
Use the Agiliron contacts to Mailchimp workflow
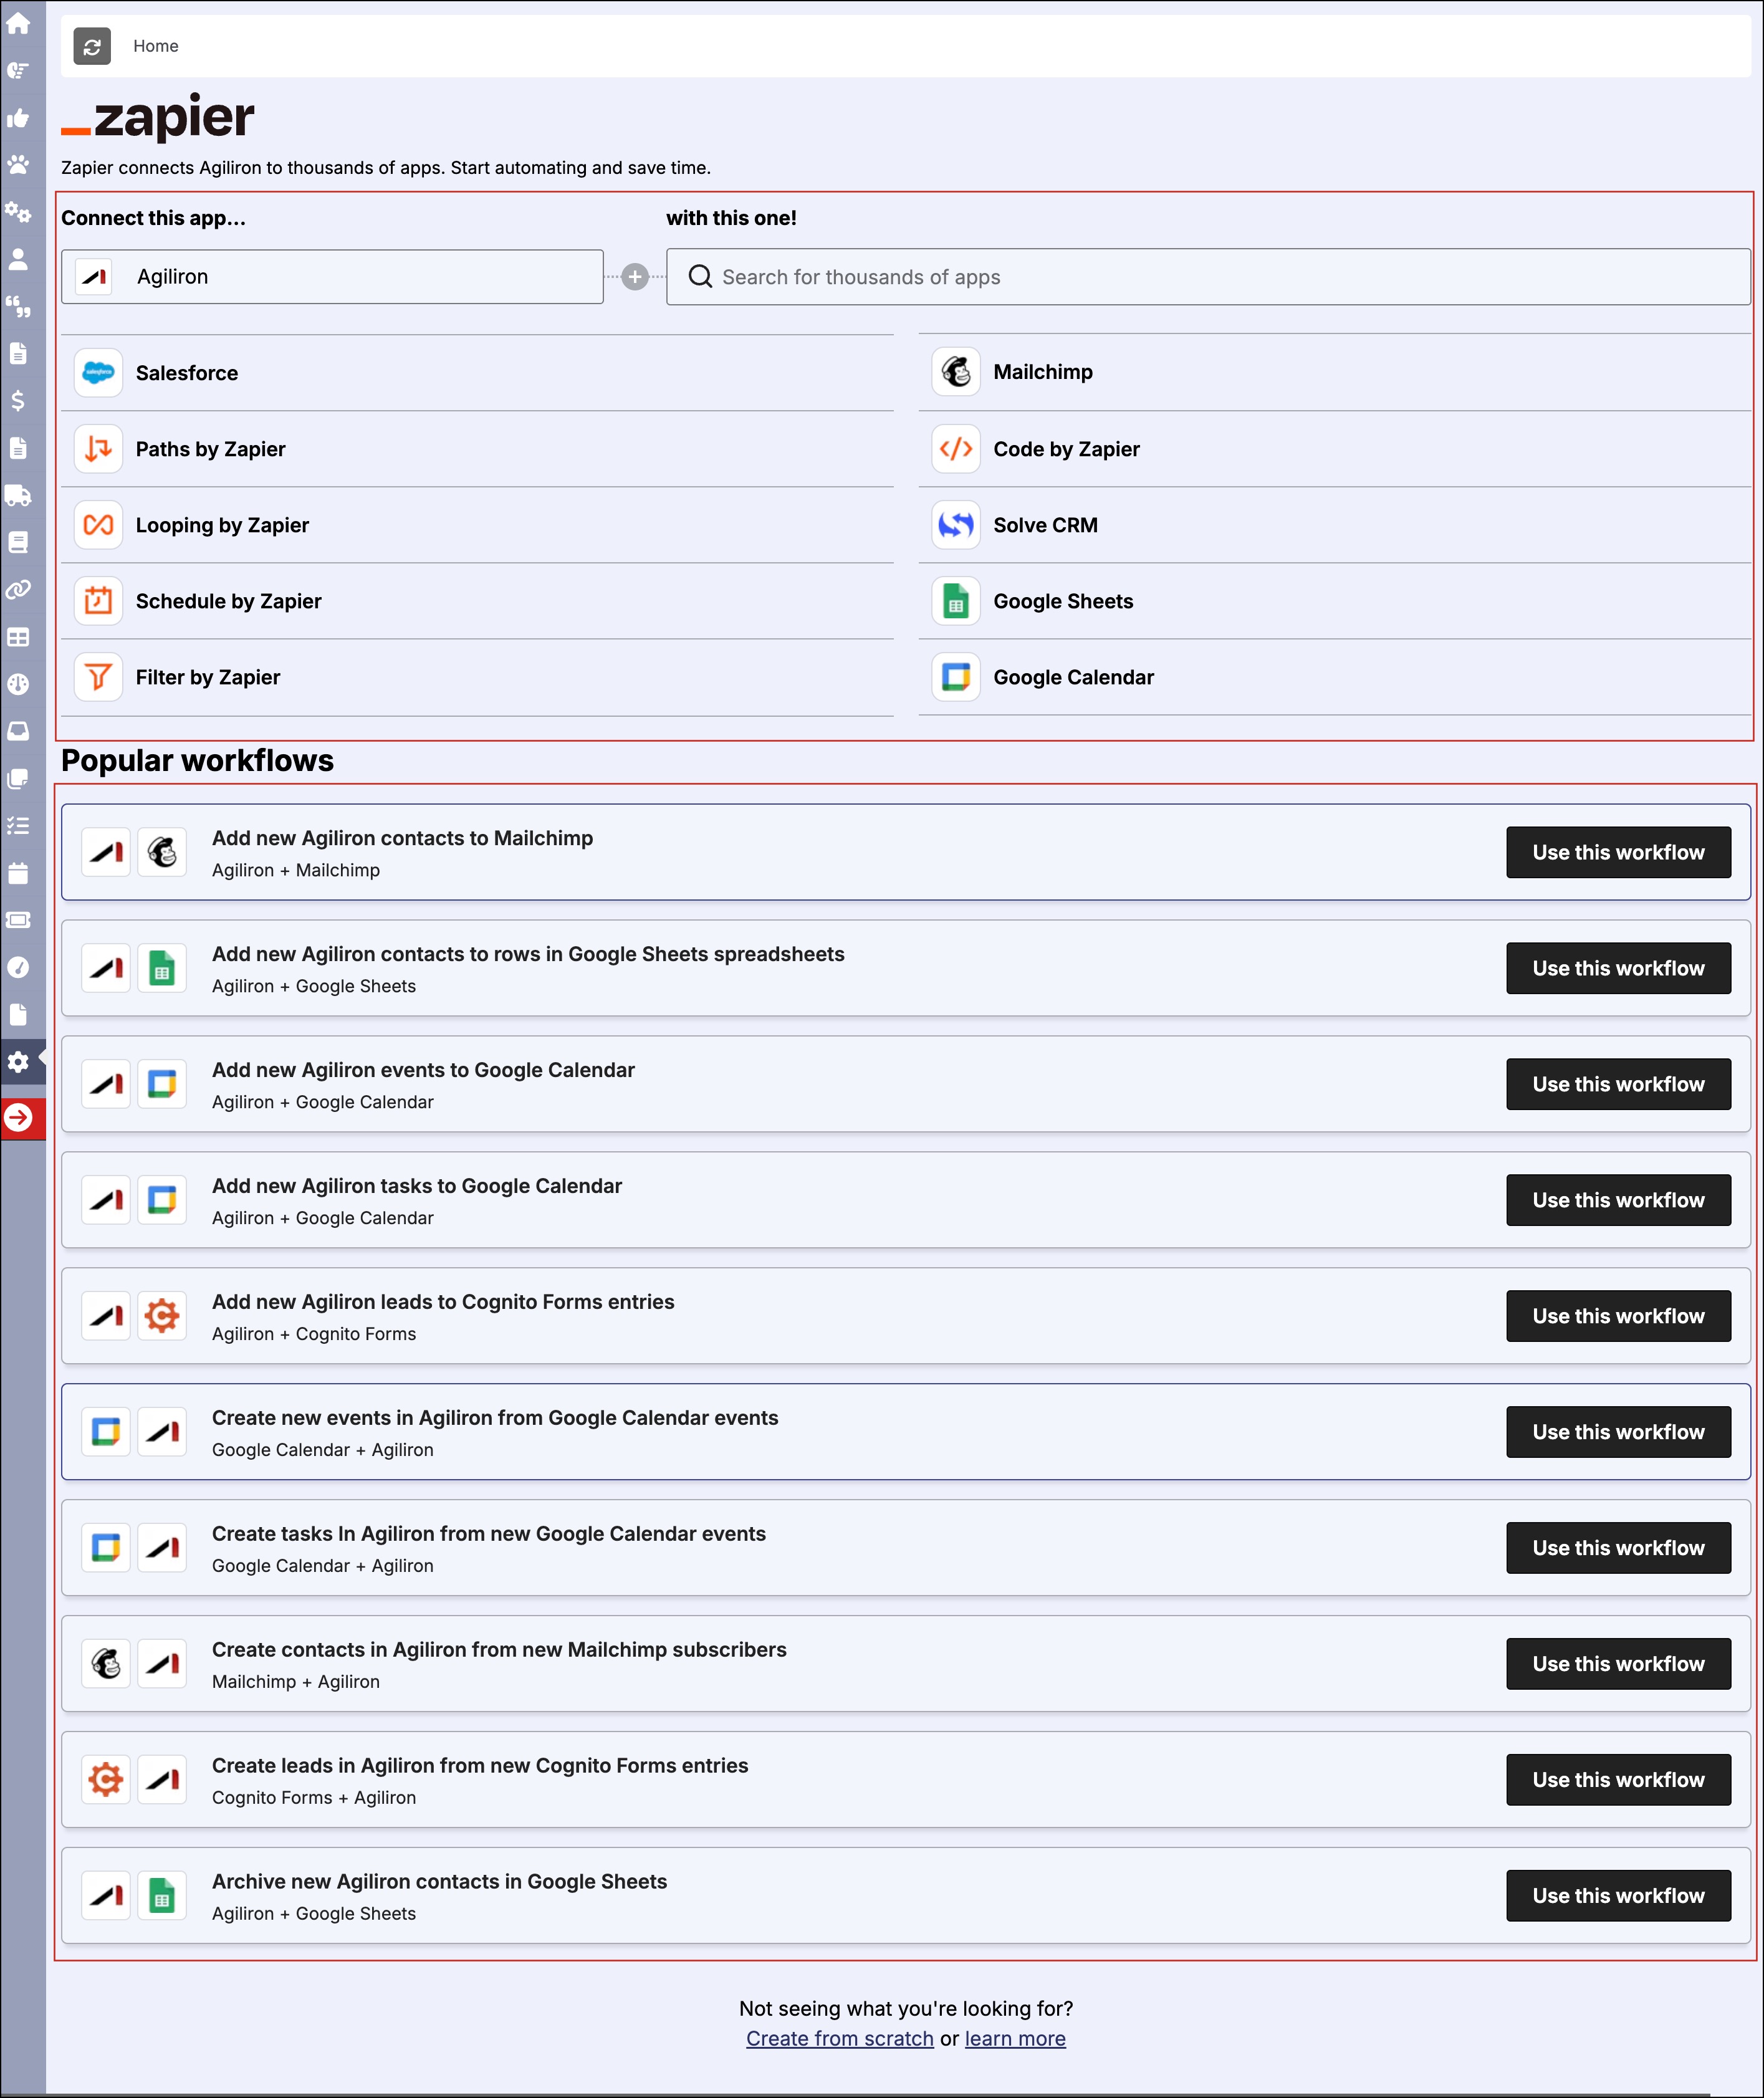tap(1617, 852)
